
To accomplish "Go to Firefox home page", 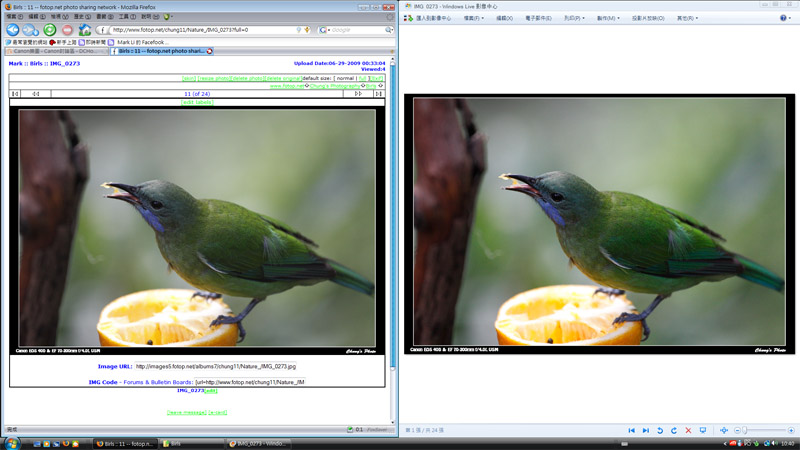I will 84,30.
